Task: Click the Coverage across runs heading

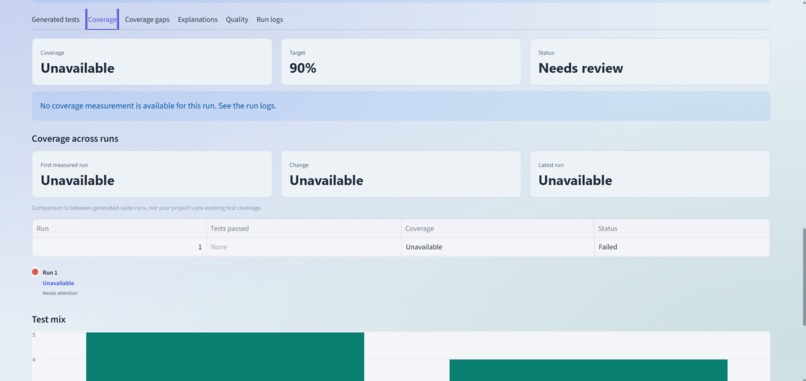Action: tap(75, 139)
